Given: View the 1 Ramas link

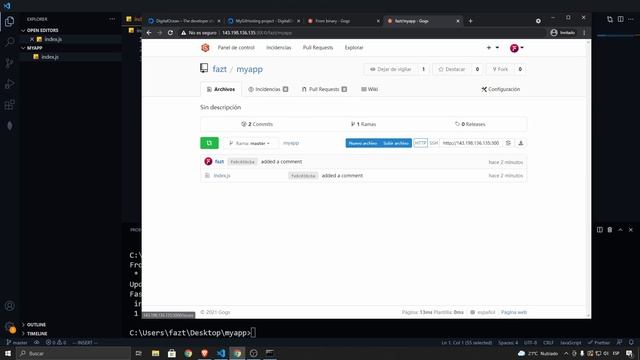Looking at the screenshot, I should click(x=363, y=124).
